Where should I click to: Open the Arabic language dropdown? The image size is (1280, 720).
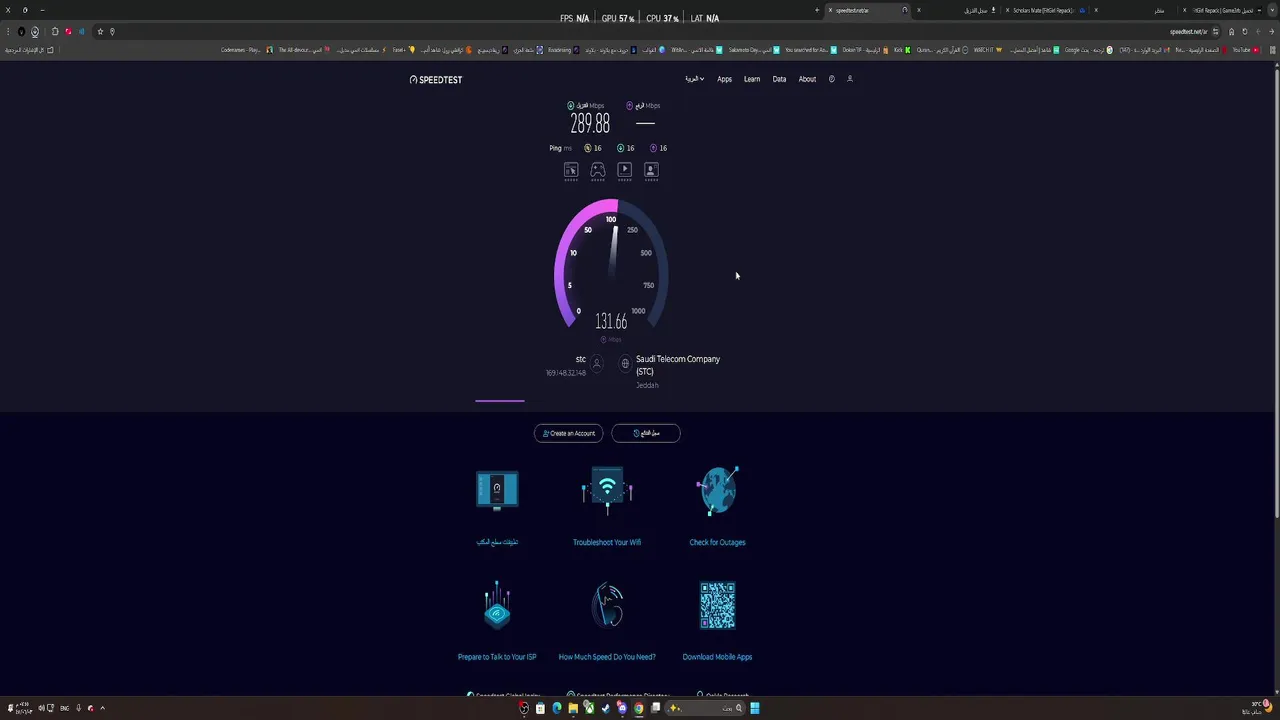click(x=694, y=79)
